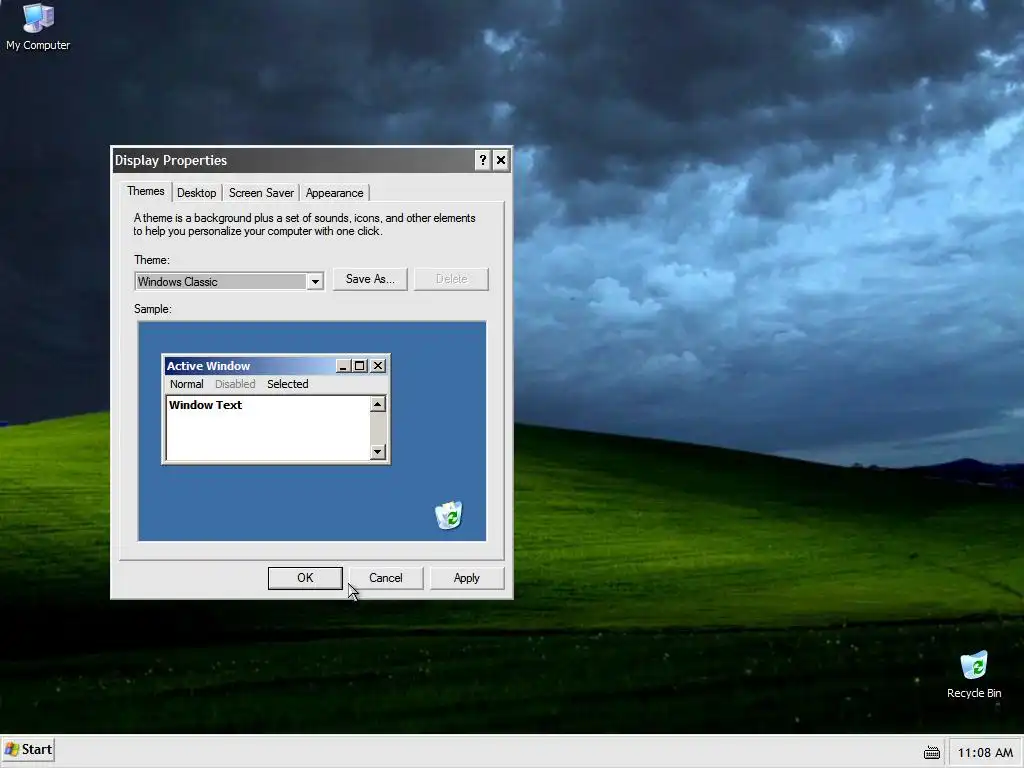Click the sample window's minimize button
The width and height of the screenshot is (1024, 768).
[x=344, y=366]
